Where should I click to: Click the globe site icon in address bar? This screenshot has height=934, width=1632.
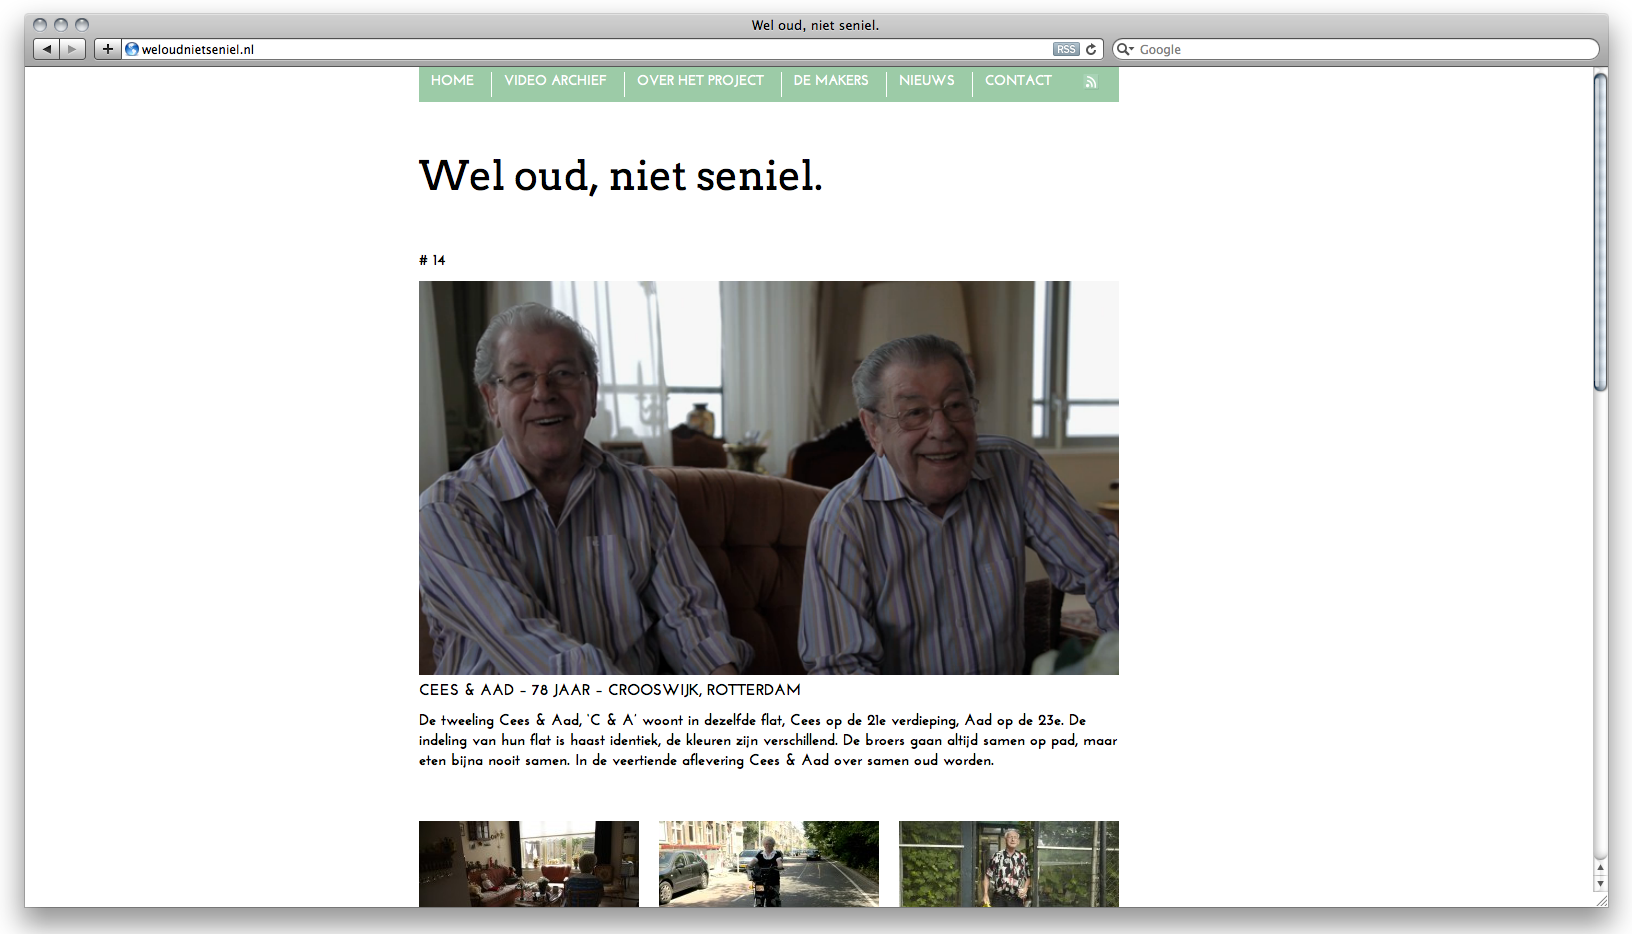131,49
